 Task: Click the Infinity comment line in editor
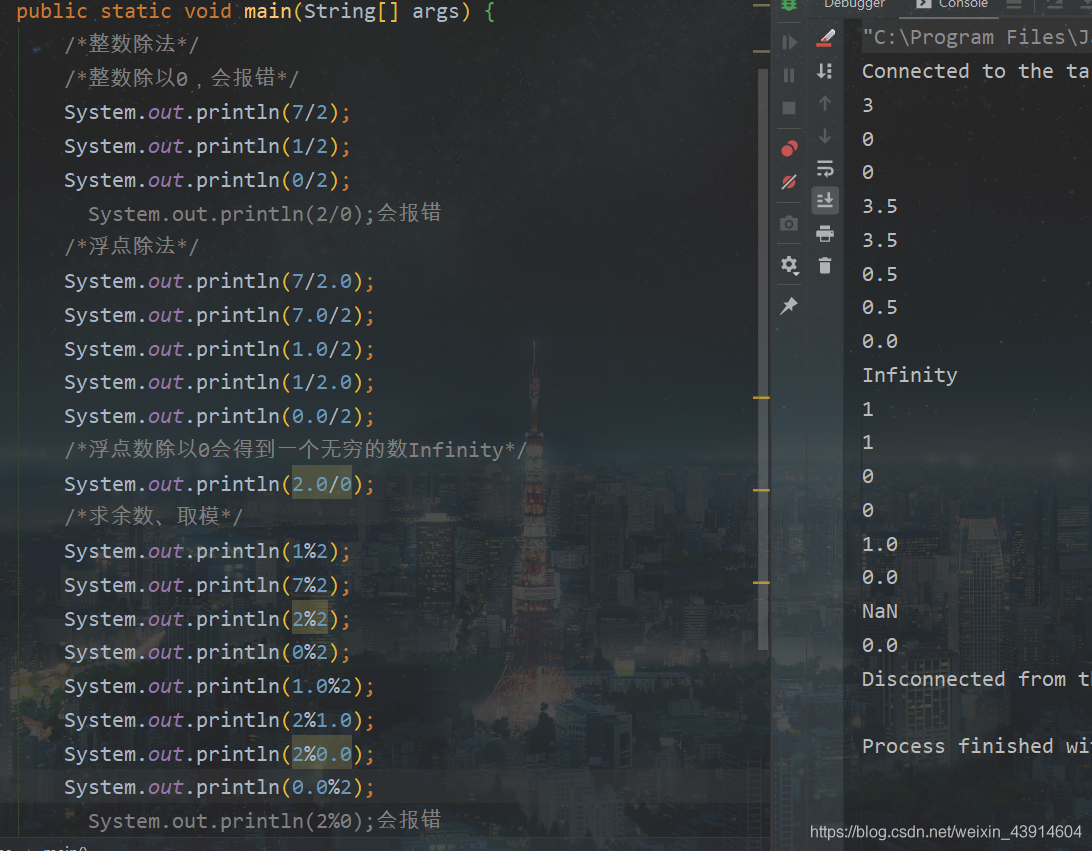[295, 449]
